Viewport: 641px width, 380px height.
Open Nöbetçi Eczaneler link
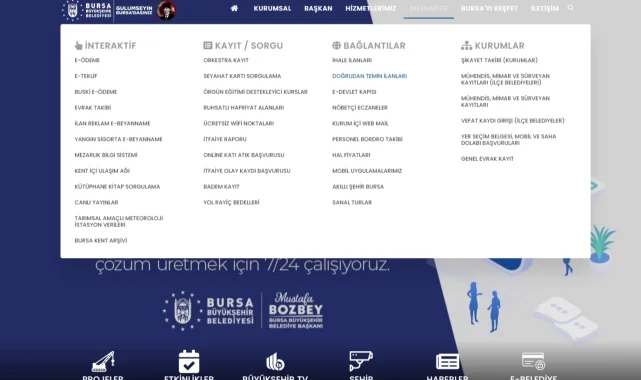(x=360, y=107)
